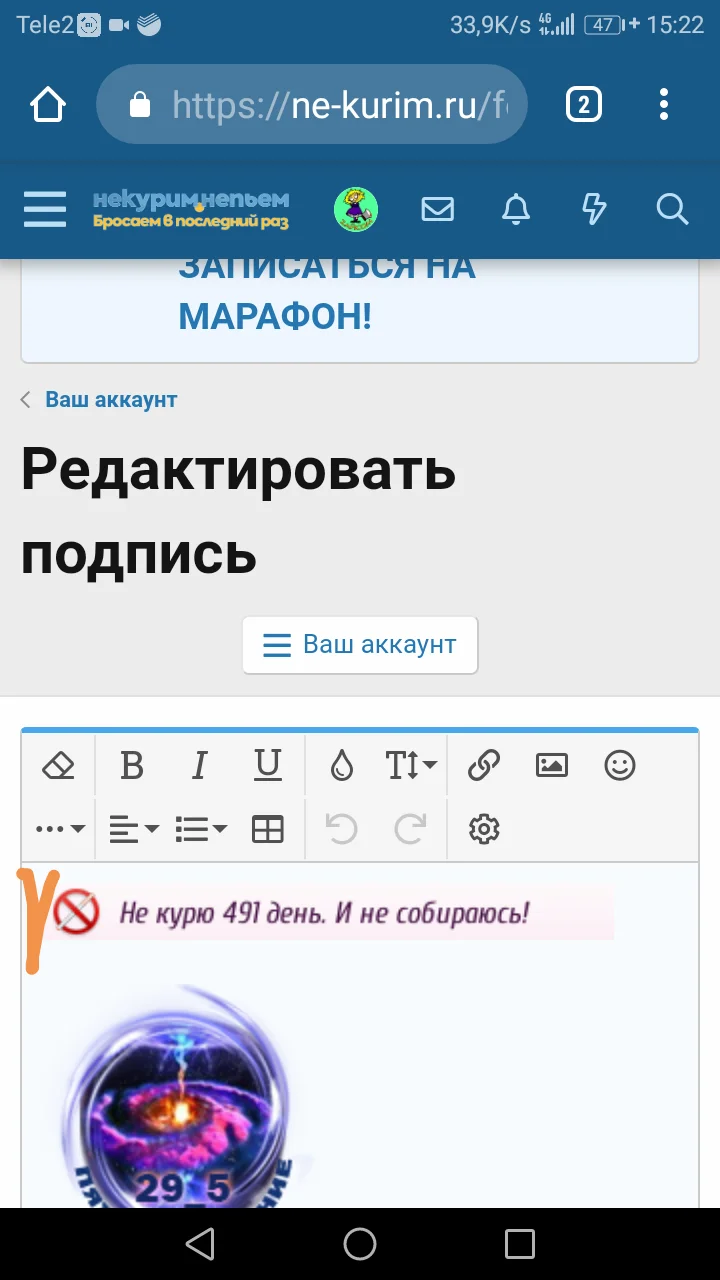Click the ЗАПИСАТЬСЯ НА МАРАФОН! link
This screenshot has height=1280, width=720.
327,291
